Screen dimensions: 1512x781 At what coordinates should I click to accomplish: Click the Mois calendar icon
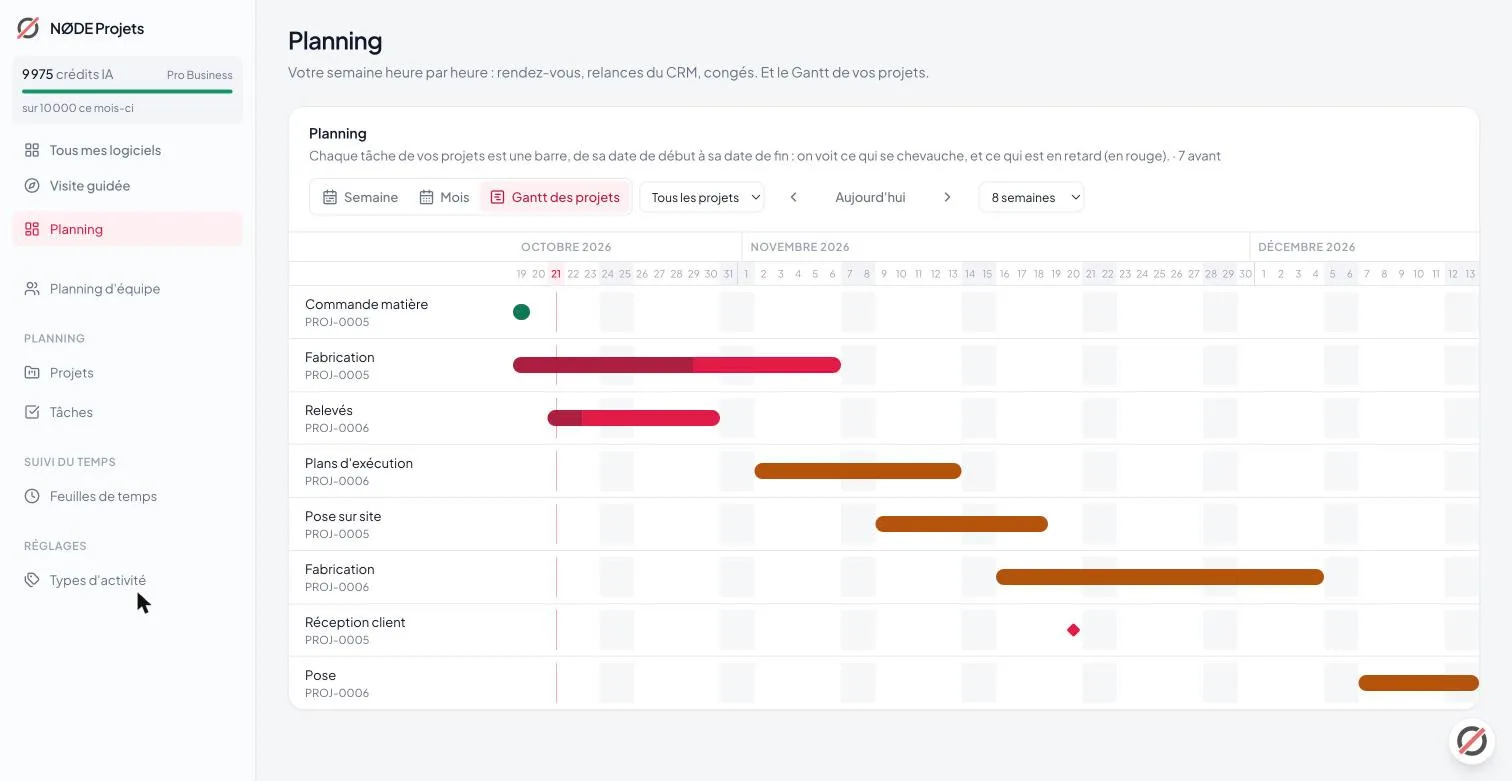click(x=426, y=197)
